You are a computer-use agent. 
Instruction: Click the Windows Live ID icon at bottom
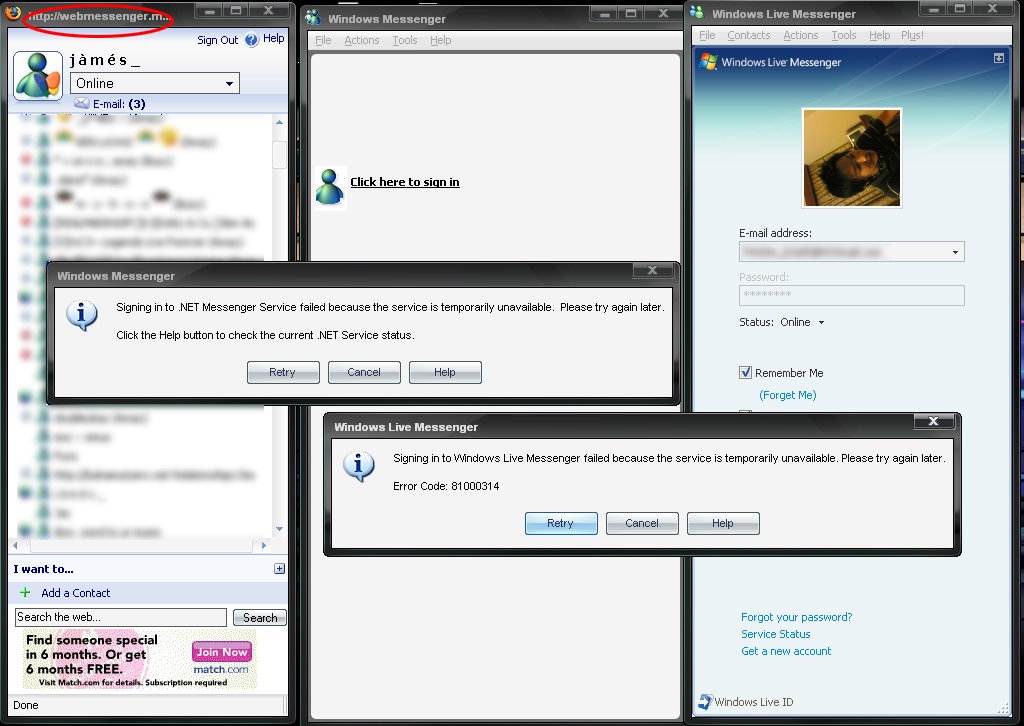(704, 702)
